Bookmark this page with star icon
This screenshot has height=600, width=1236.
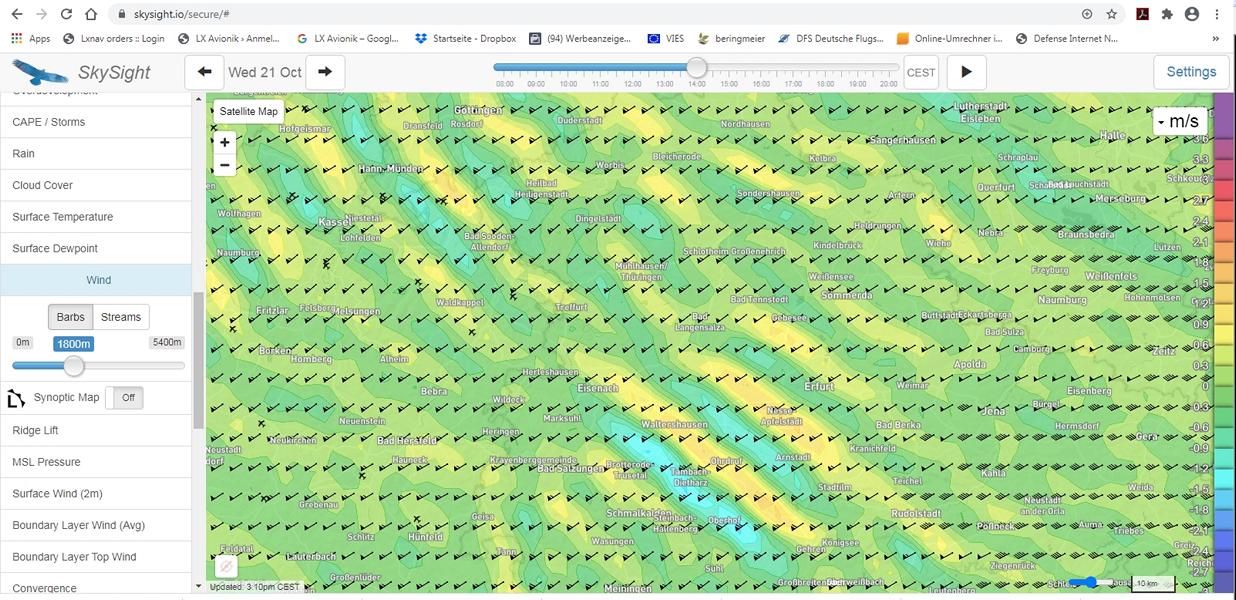pyautogui.click(x=1112, y=14)
